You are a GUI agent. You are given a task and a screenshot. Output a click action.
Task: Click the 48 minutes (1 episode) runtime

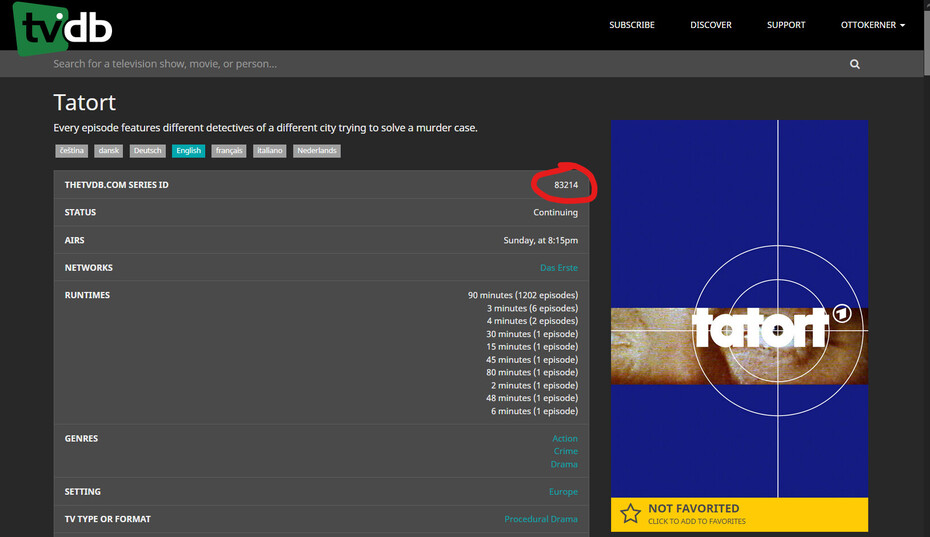point(532,398)
